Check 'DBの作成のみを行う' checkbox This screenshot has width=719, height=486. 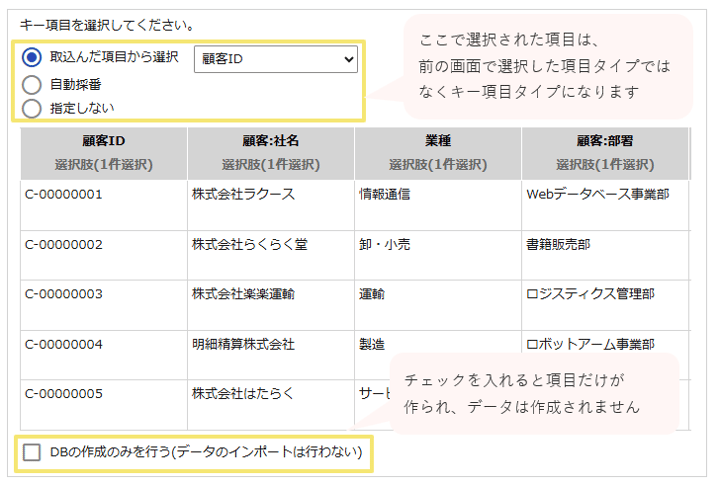(x=32, y=452)
